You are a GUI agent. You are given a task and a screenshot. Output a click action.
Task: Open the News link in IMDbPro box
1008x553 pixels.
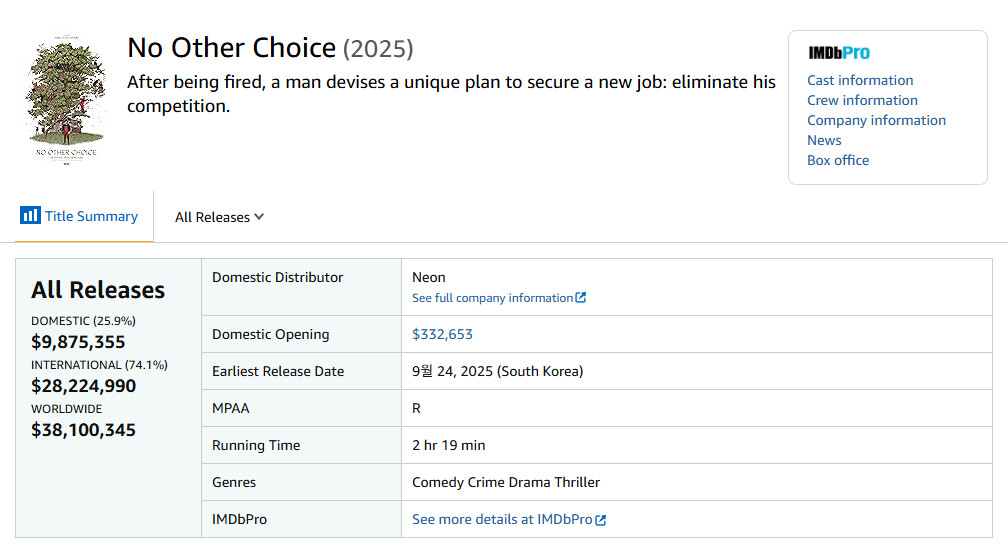pyautogui.click(x=824, y=140)
